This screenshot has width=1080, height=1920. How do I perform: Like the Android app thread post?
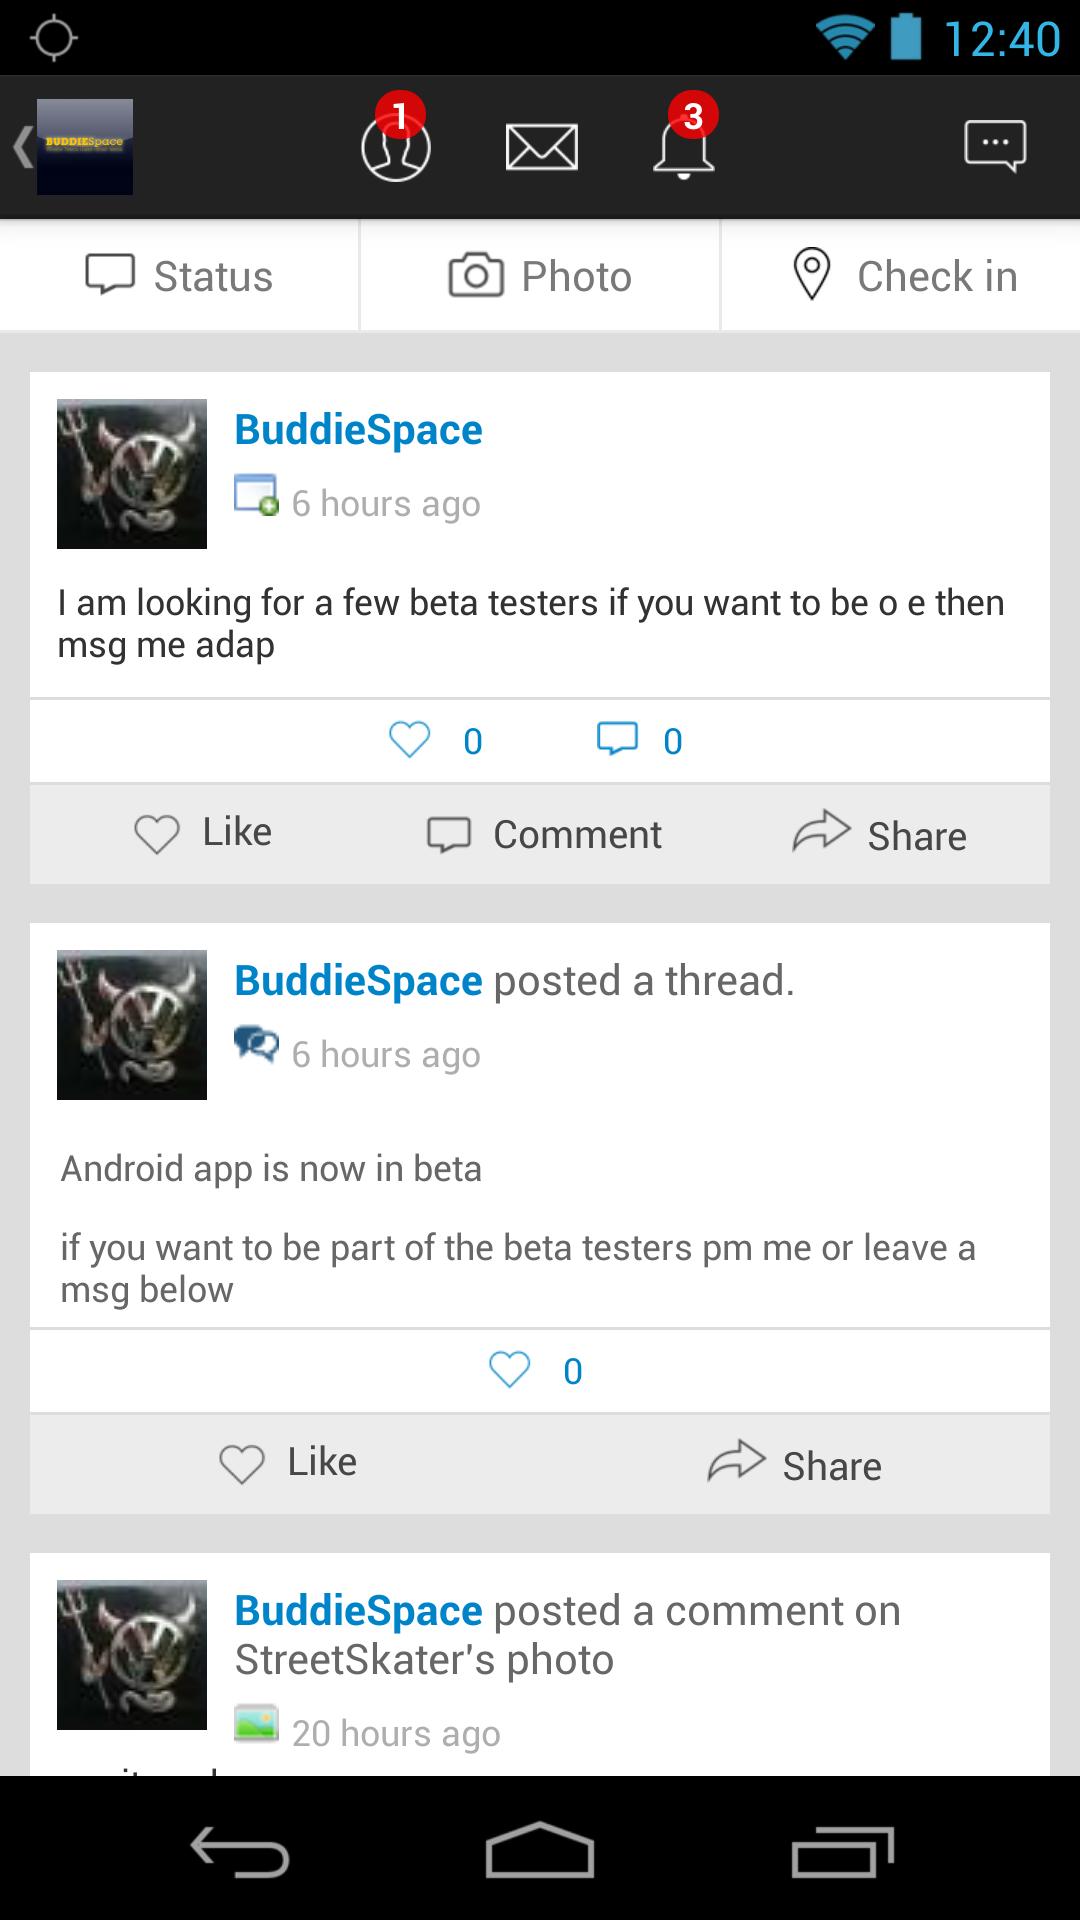click(x=288, y=1463)
